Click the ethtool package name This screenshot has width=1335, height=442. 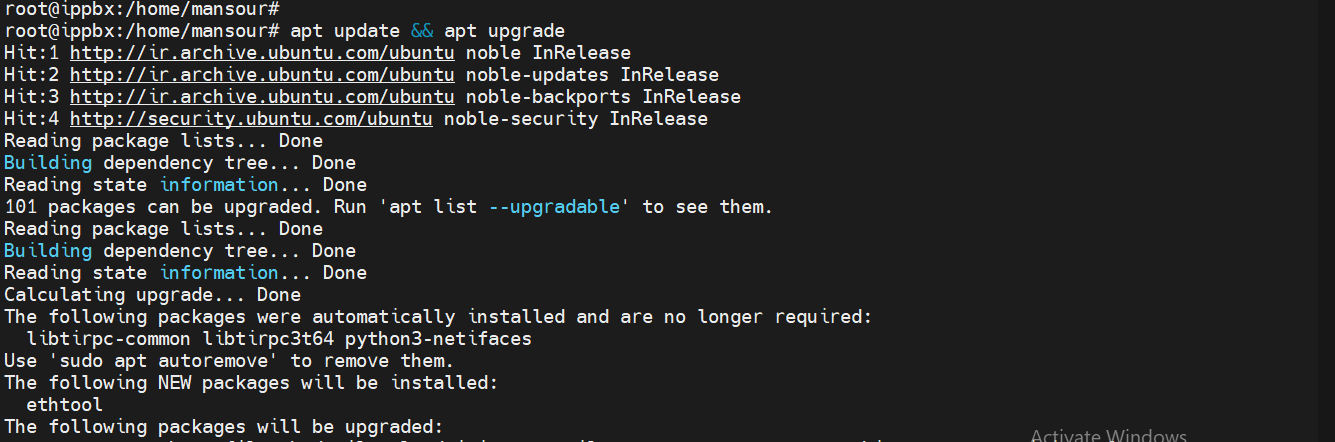(x=65, y=405)
